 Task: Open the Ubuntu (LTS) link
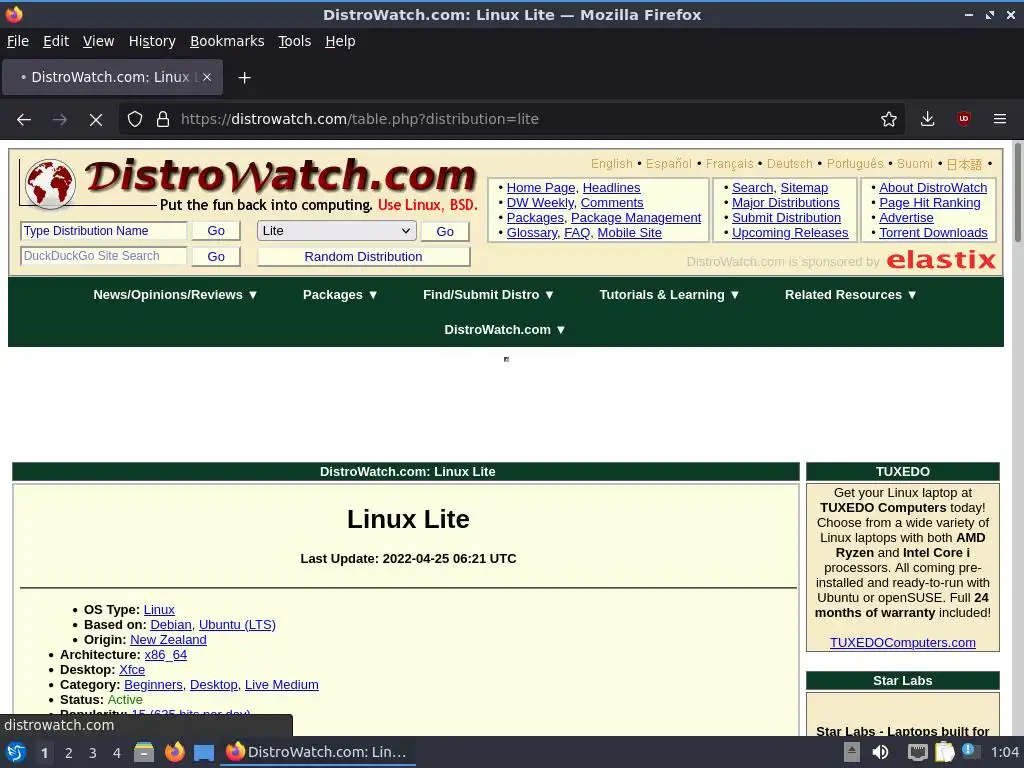tap(237, 625)
